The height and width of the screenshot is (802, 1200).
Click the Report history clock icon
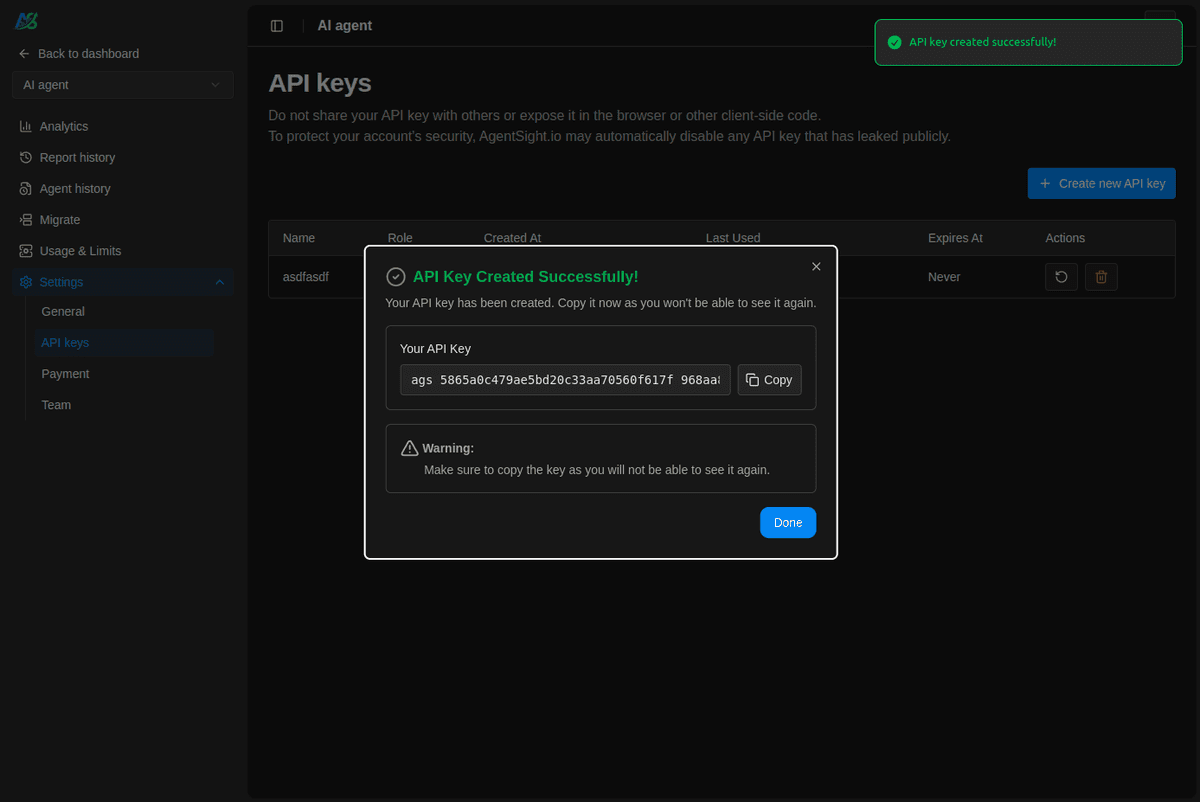click(x=25, y=157)
